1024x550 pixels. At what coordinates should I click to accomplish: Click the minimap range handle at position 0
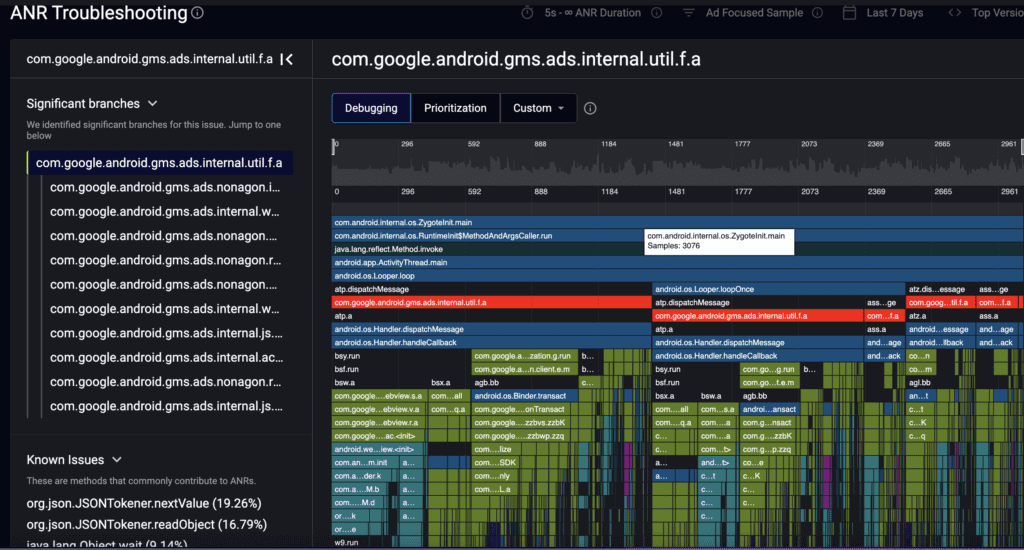coord(334,147)
